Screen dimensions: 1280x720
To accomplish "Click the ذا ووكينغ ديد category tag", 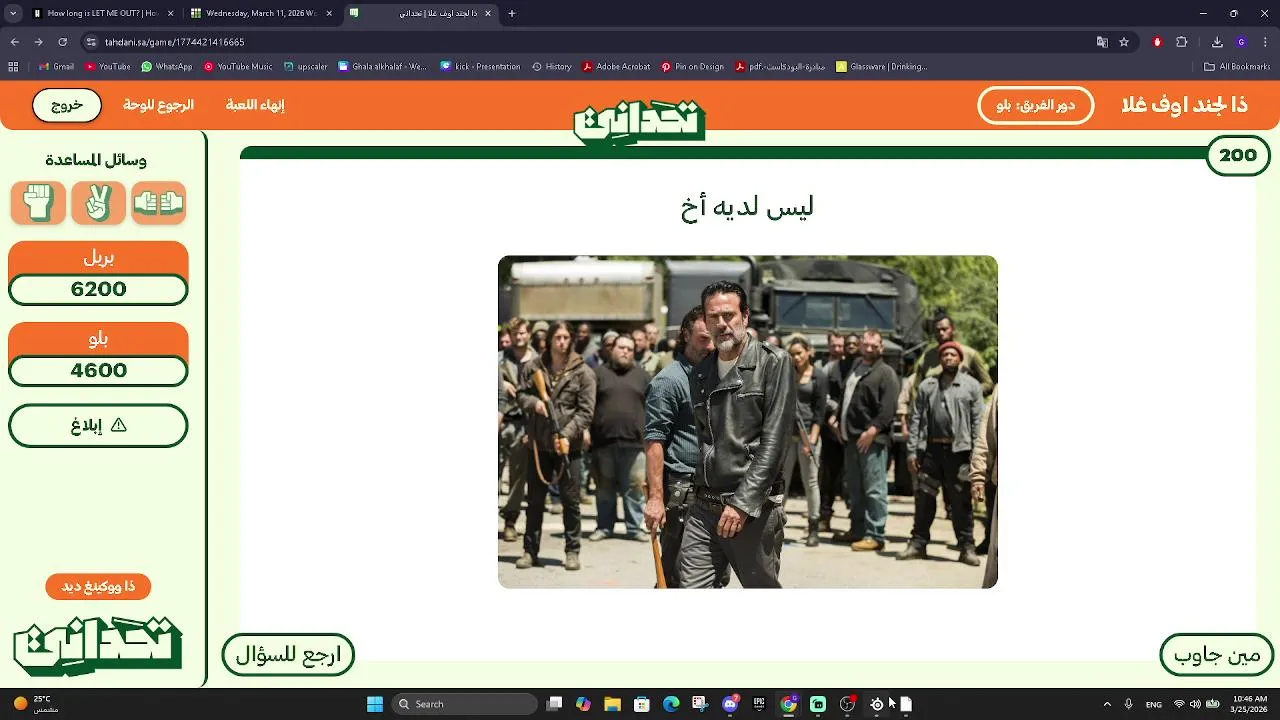I will click(98, 586).
